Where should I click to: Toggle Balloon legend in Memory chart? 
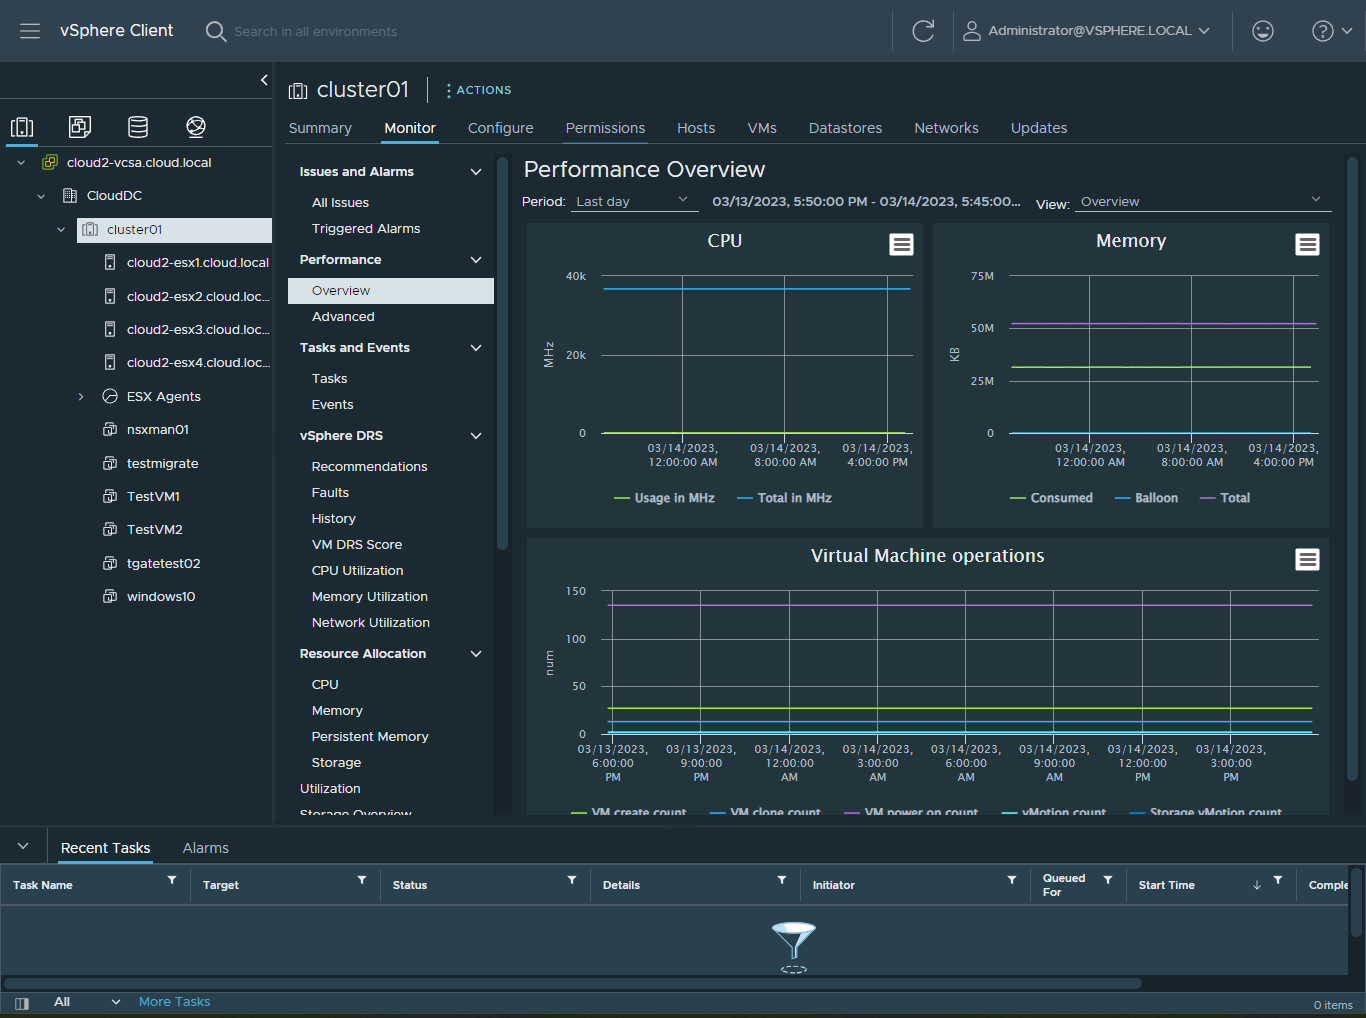coord(1146,498)
